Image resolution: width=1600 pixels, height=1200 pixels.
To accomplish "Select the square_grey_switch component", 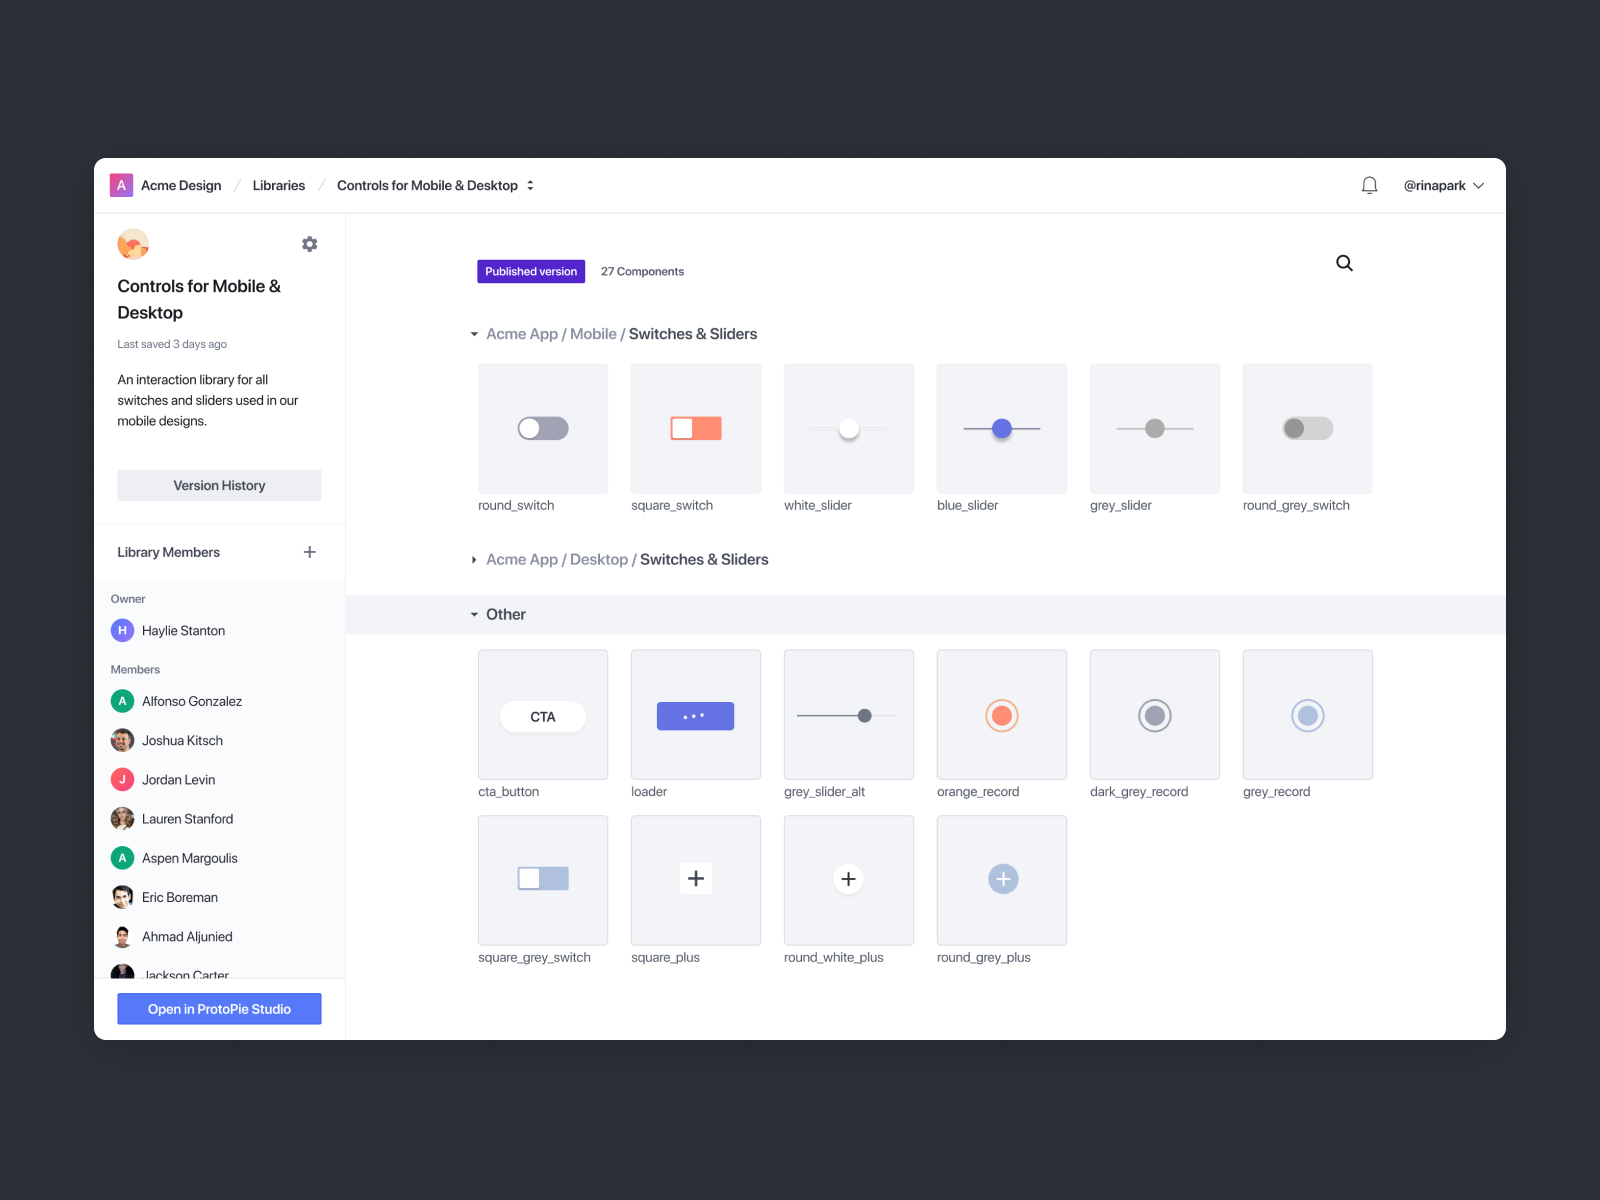I will pyautogui.click(x=543, y=880).
